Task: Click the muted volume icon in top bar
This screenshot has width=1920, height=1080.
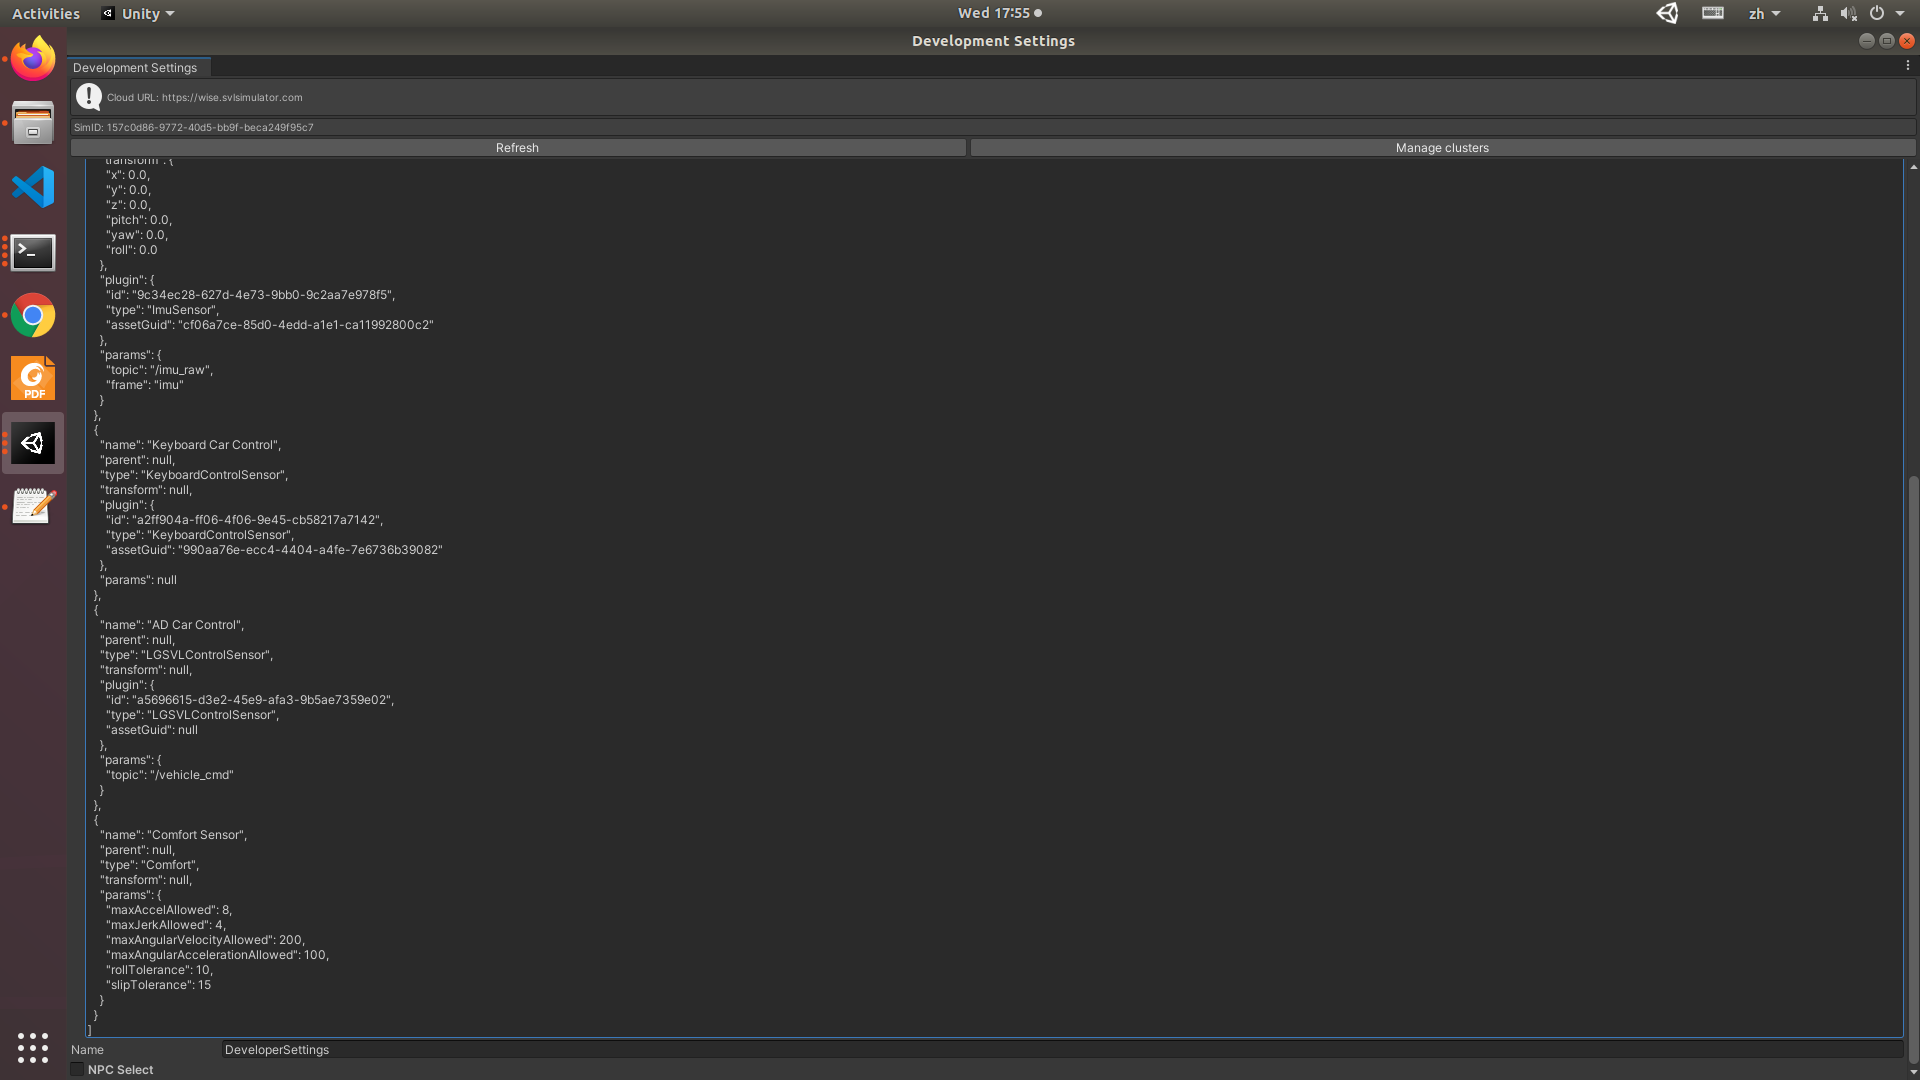Action: 1848,13
